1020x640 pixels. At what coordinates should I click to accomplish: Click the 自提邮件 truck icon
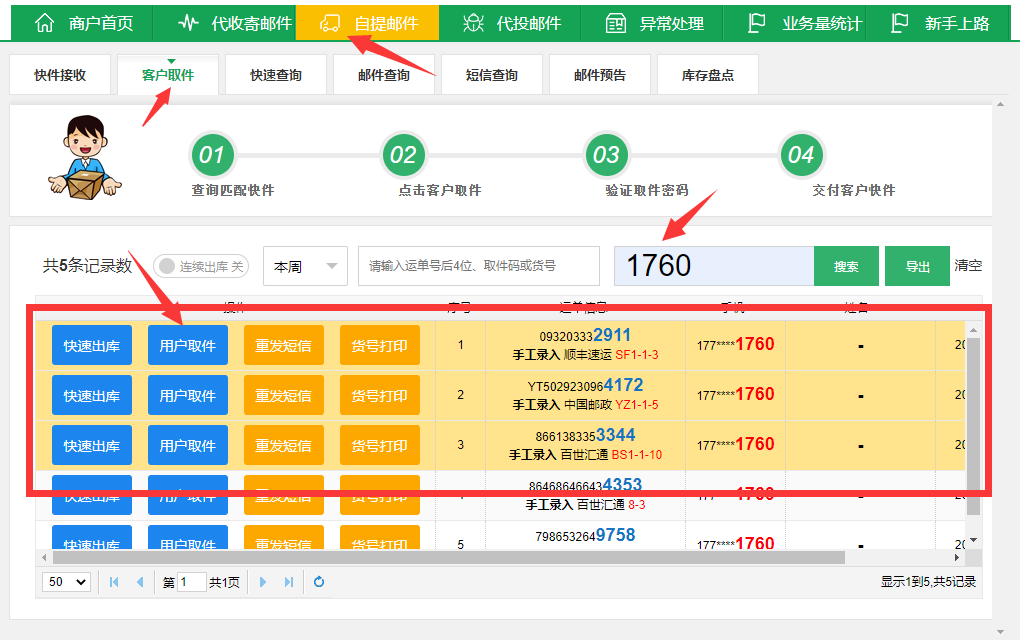332,20
